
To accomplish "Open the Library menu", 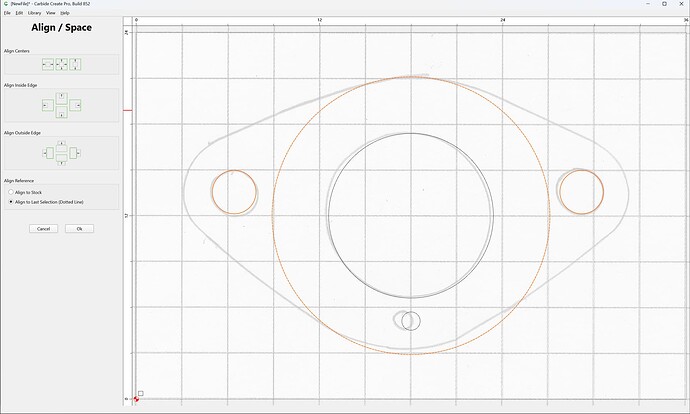I will tap(34, 13).
